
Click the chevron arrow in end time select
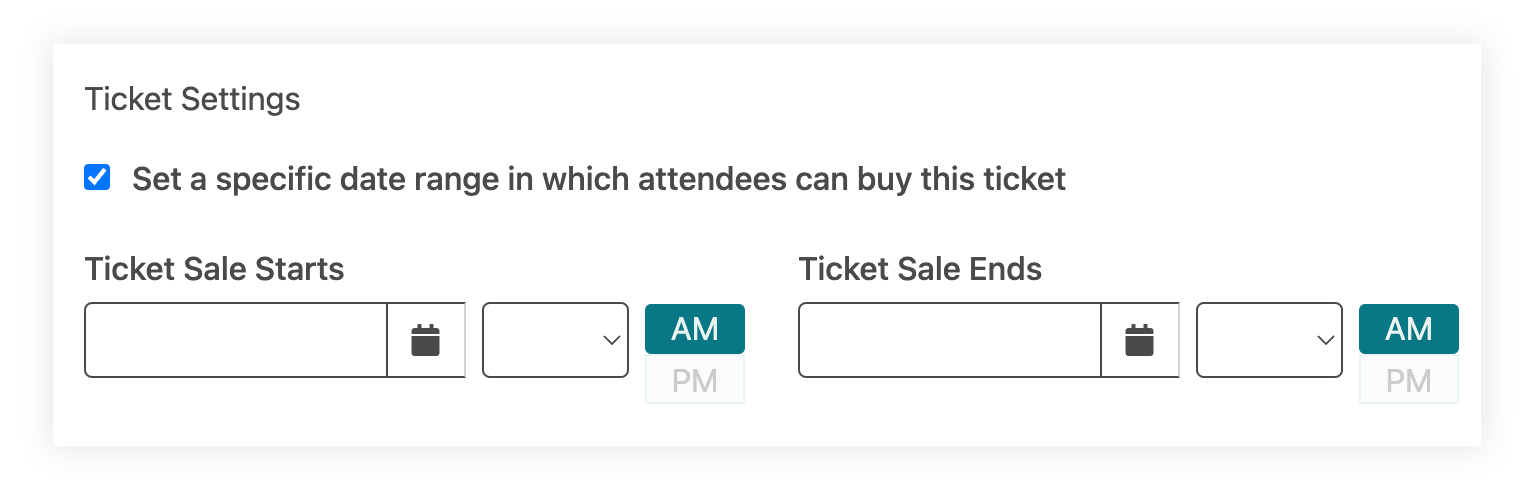point(1326,341)
